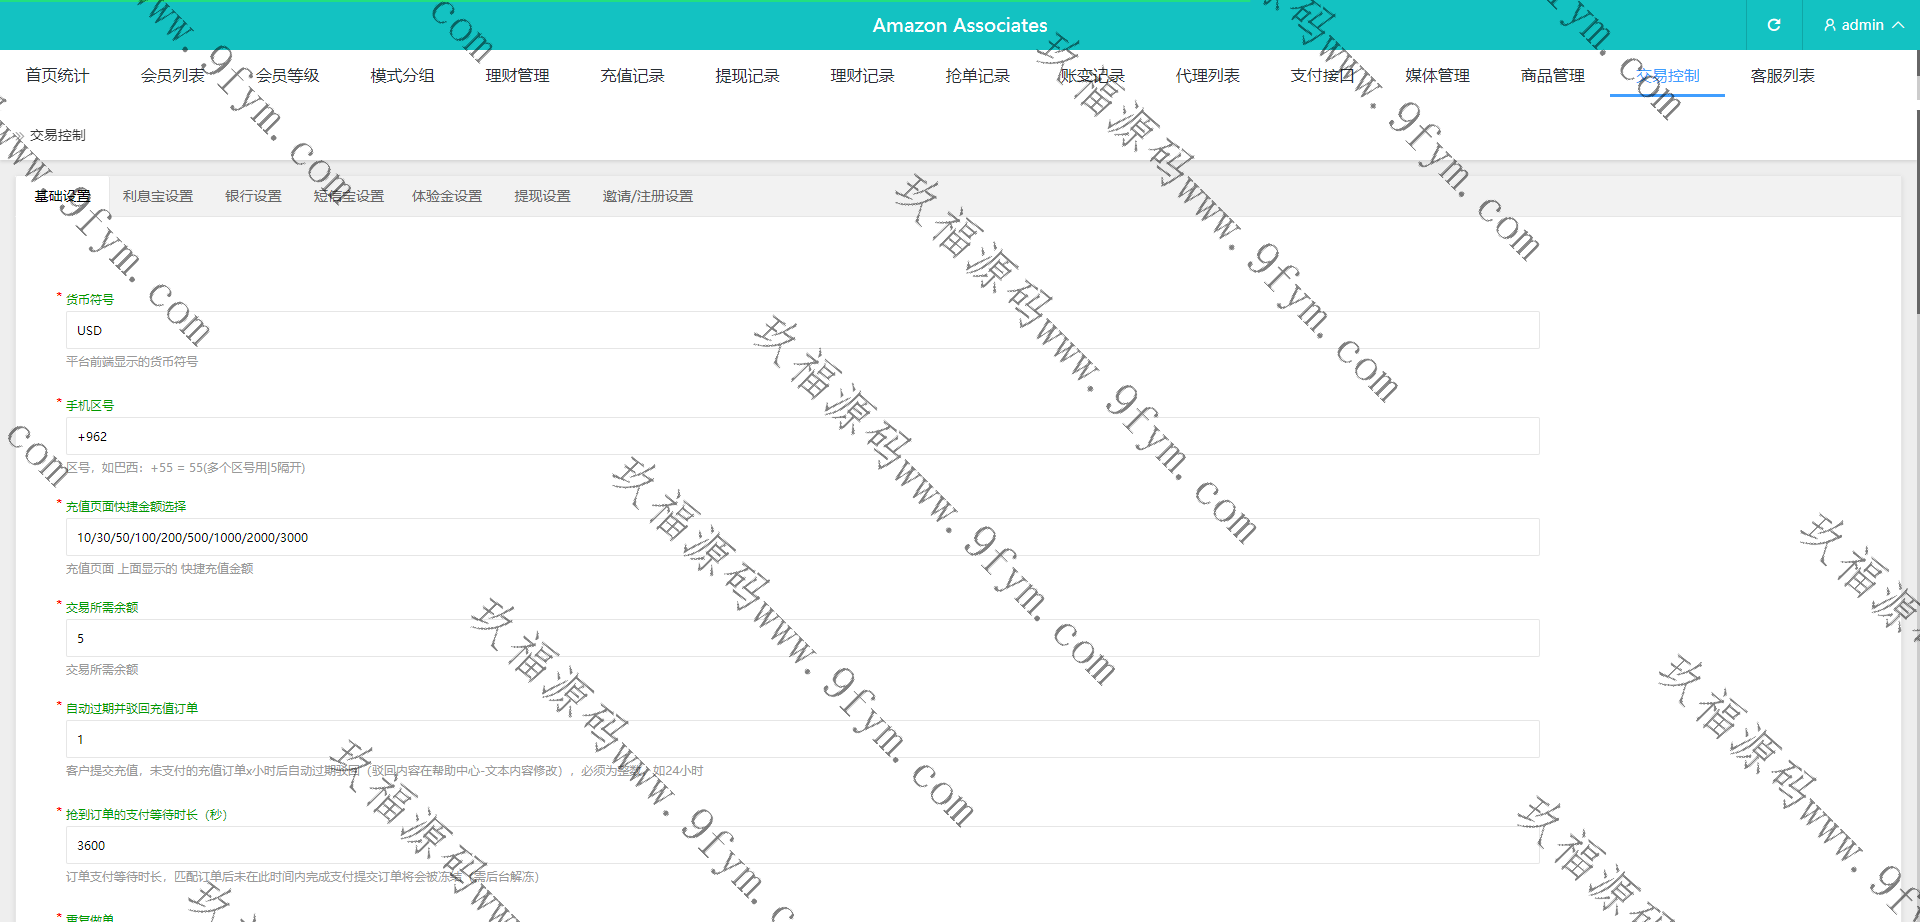Switch to the 利息宝设置 tab
The width and height of the screenshot is (1920, 922).
(x=158, y=197)
